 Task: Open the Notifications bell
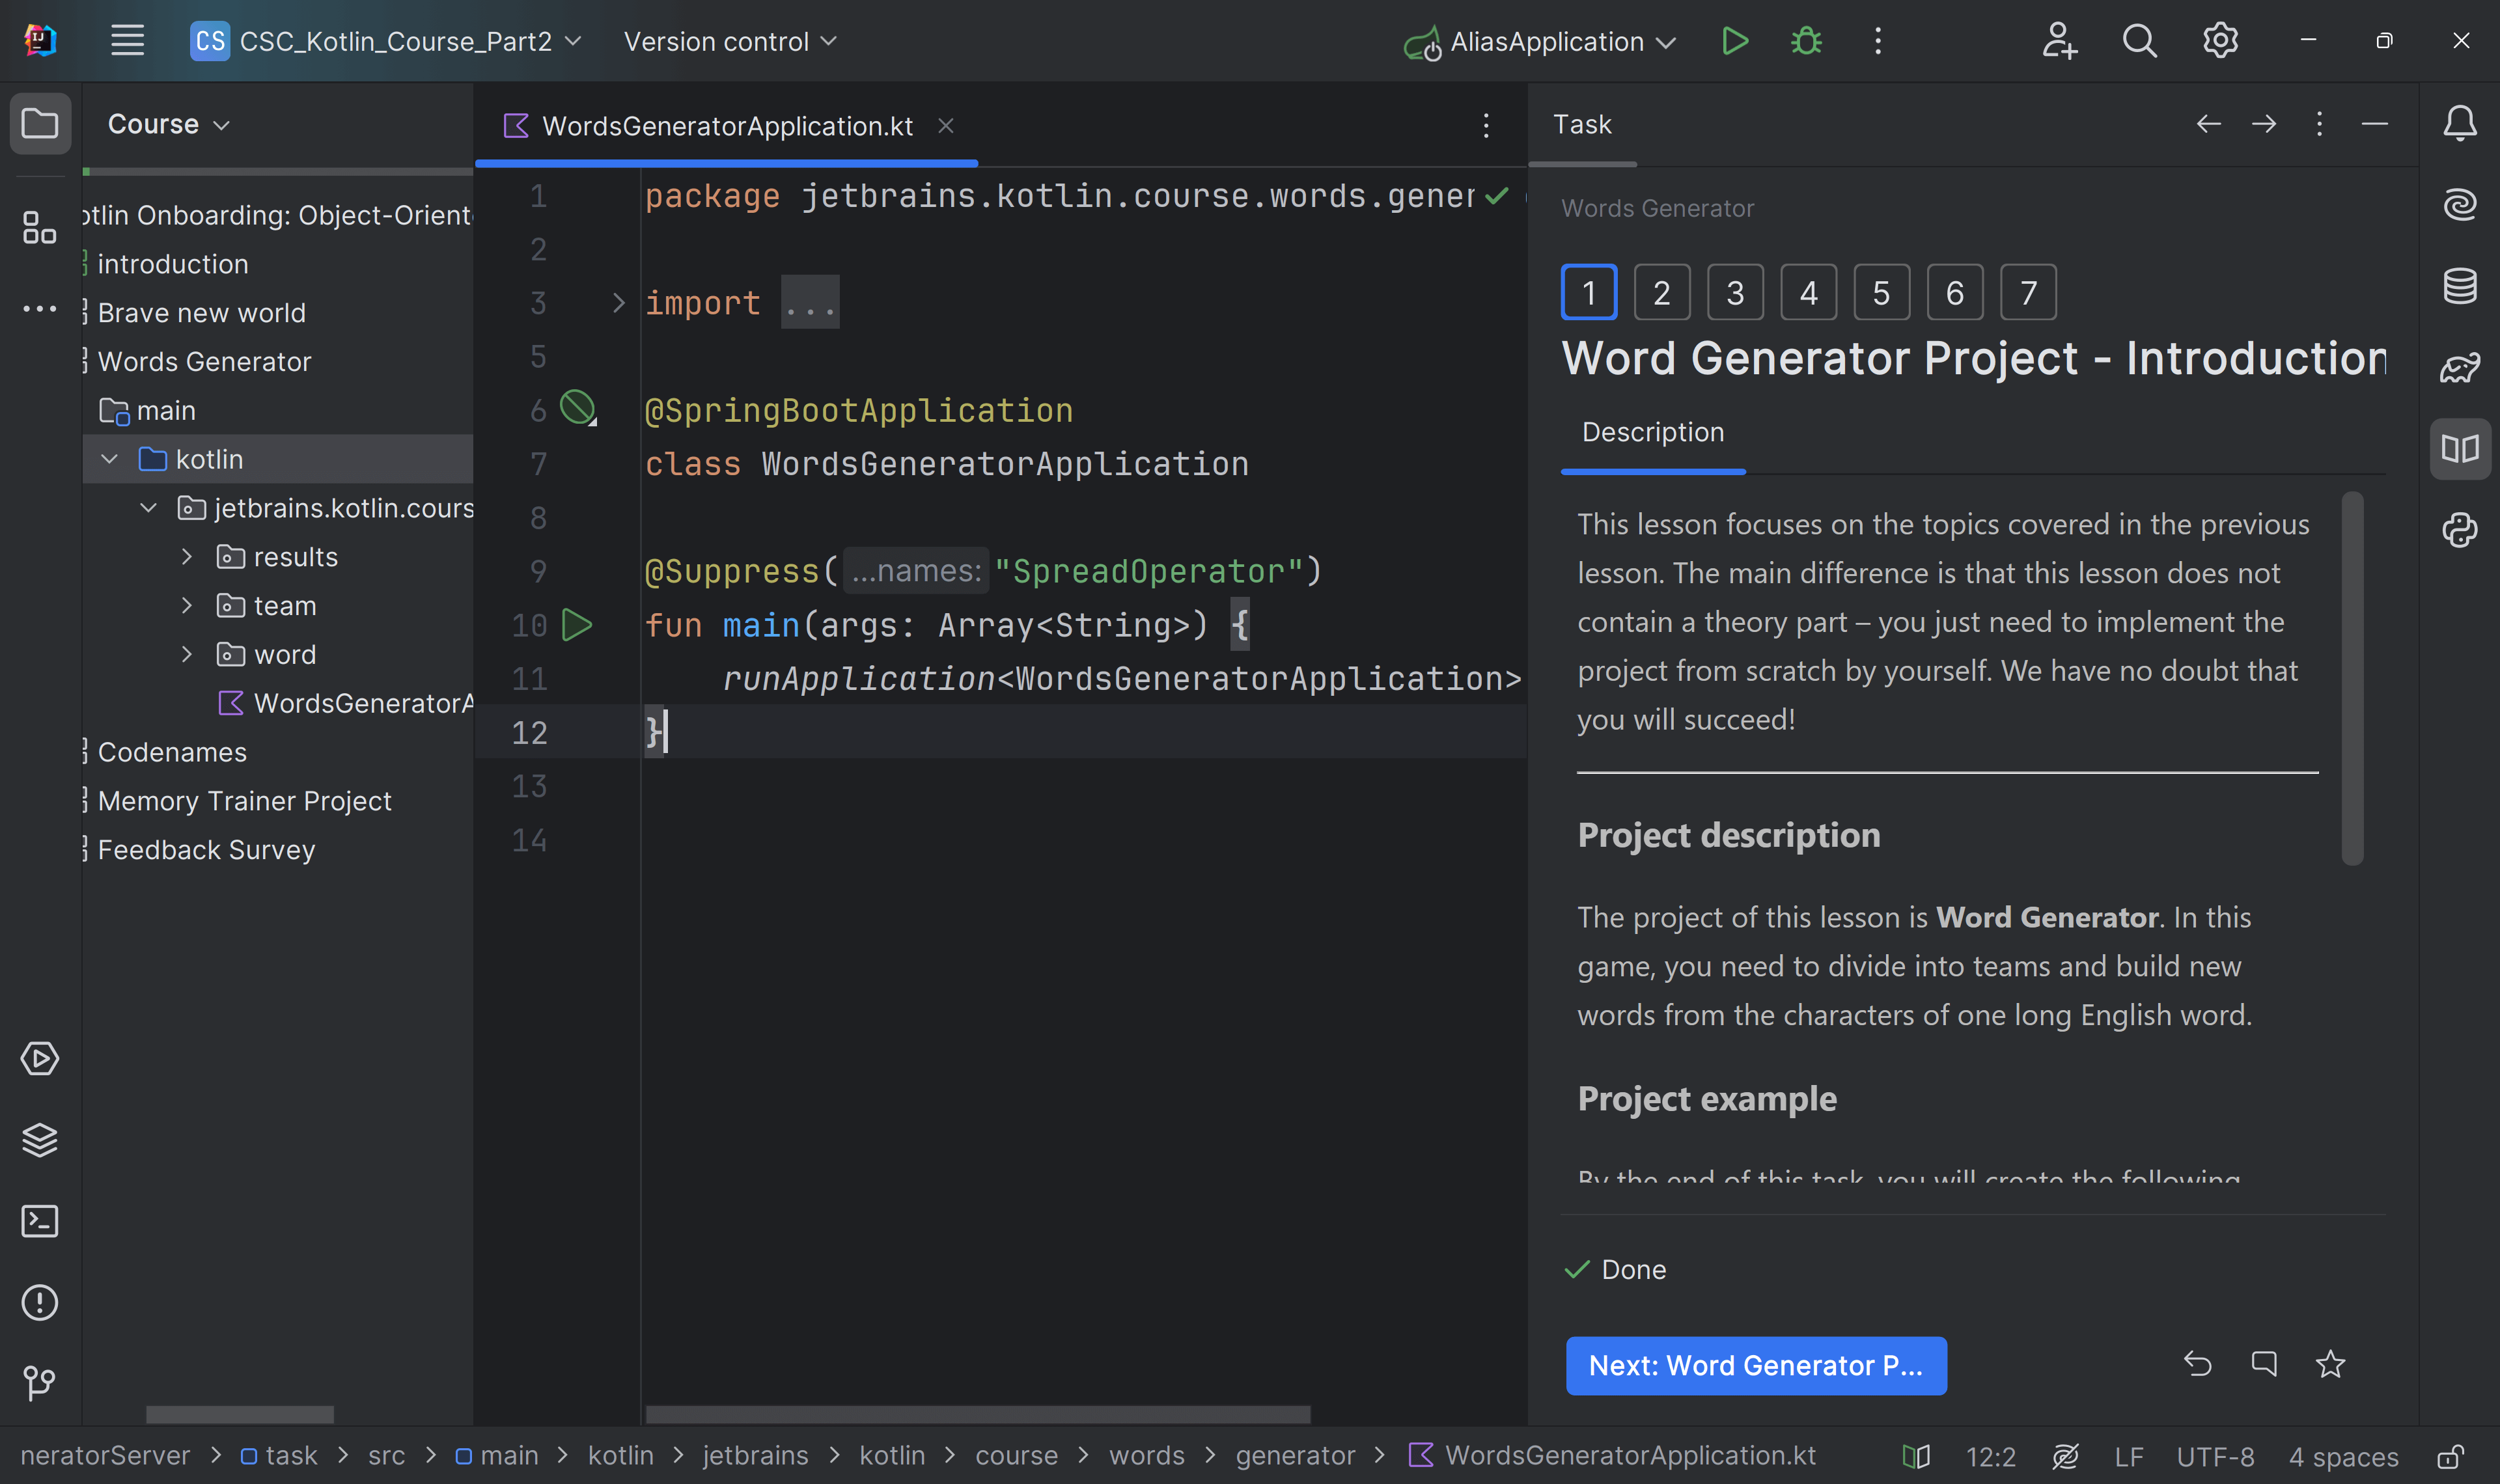(2460, 122)
